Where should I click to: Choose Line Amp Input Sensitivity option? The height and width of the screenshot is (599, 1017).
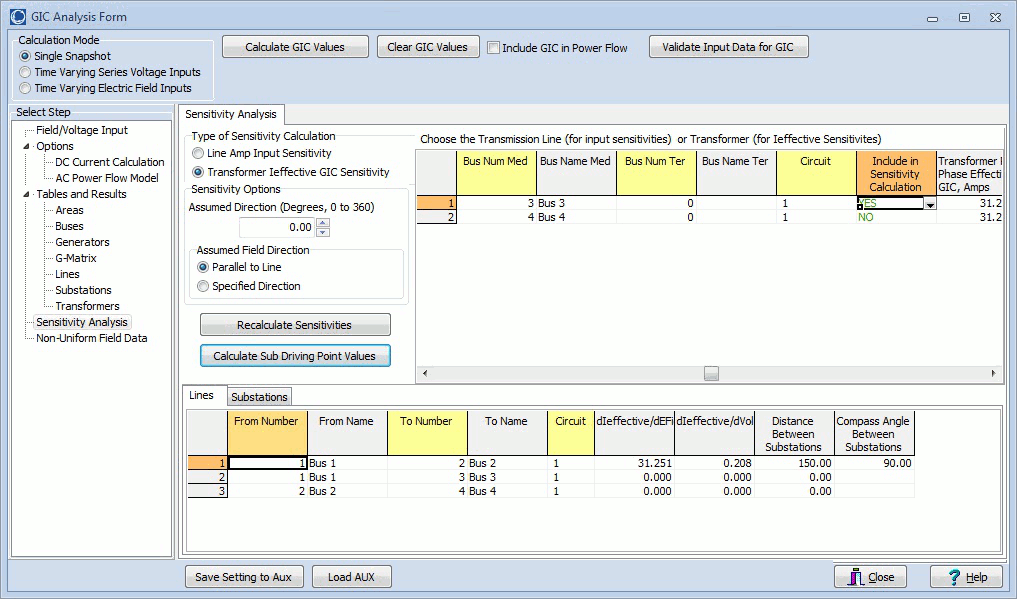pyautogui.click(x=198, y=154)
